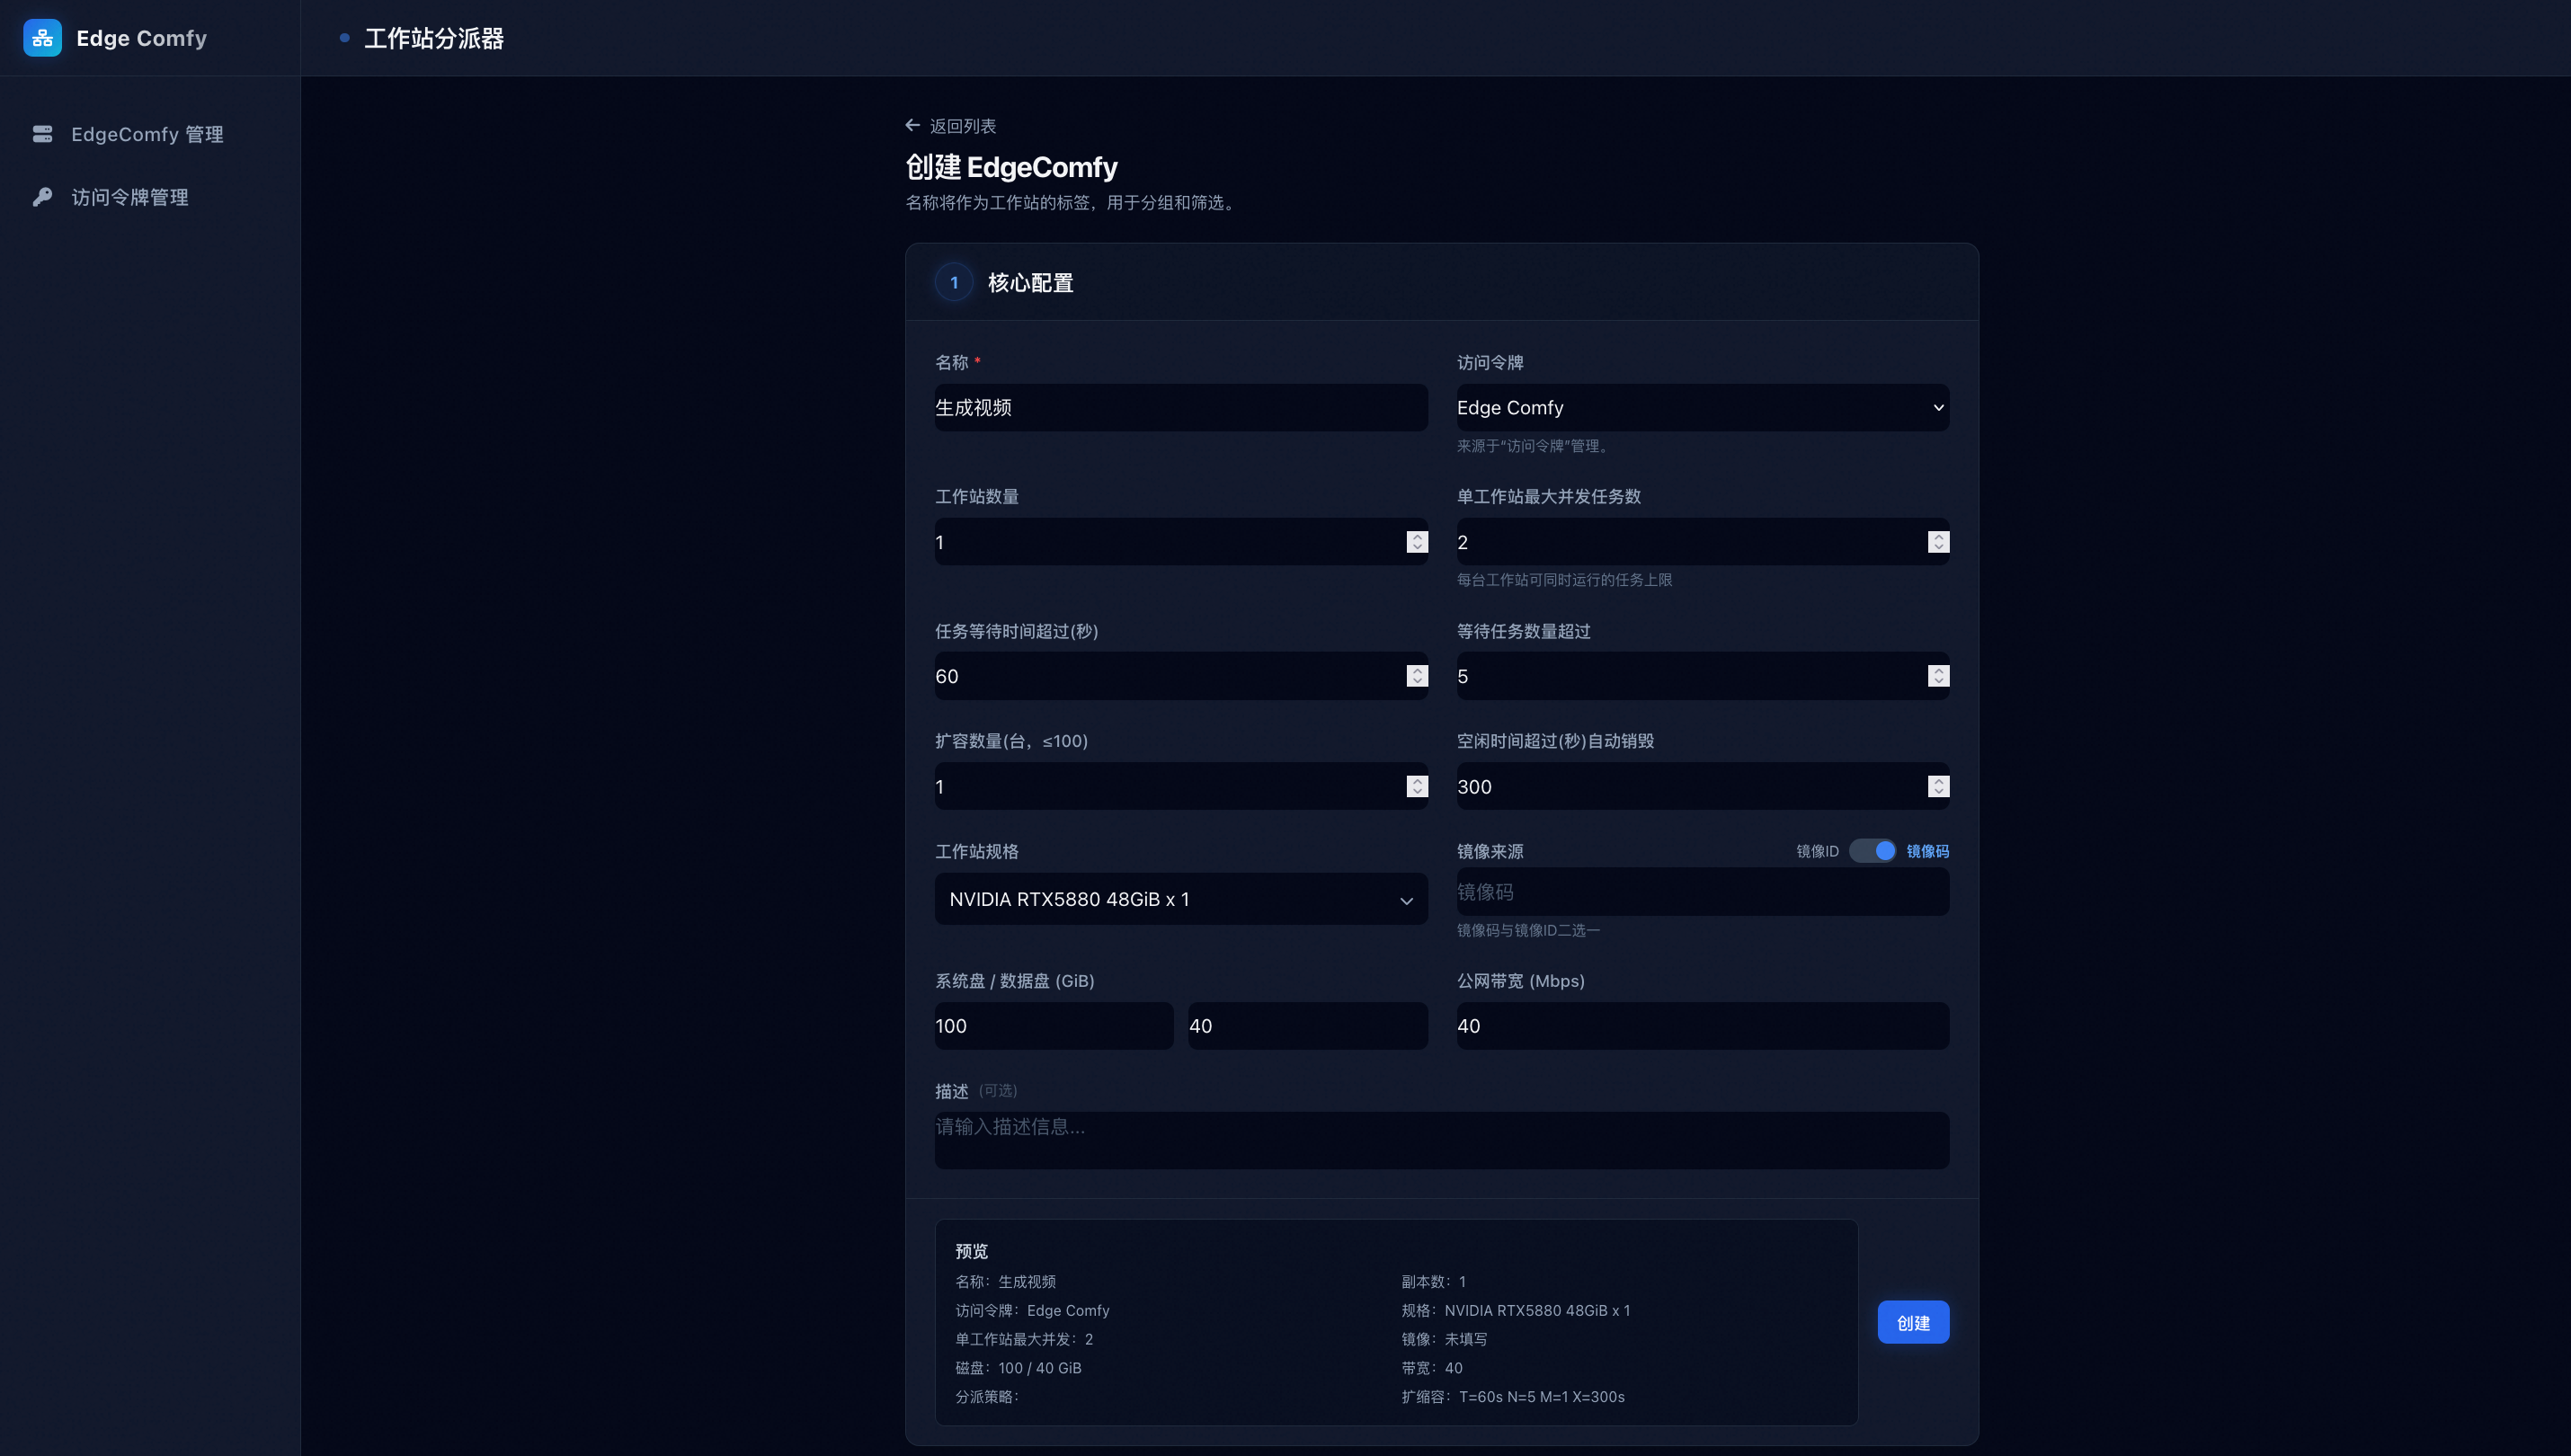Click the 等待任务数量超过 spinner arrows

1937,676
